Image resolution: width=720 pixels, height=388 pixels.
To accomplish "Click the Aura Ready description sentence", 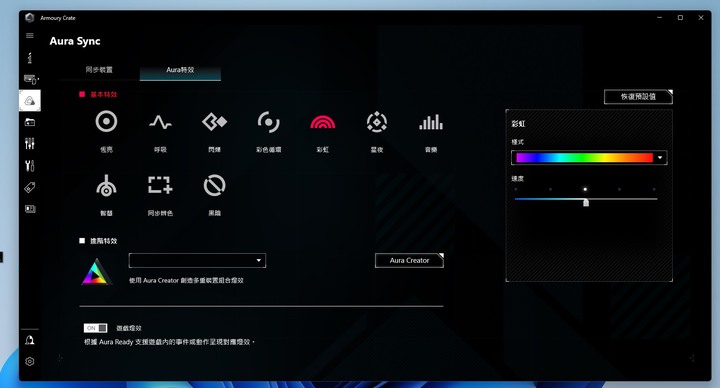I will tap(169, 342).
